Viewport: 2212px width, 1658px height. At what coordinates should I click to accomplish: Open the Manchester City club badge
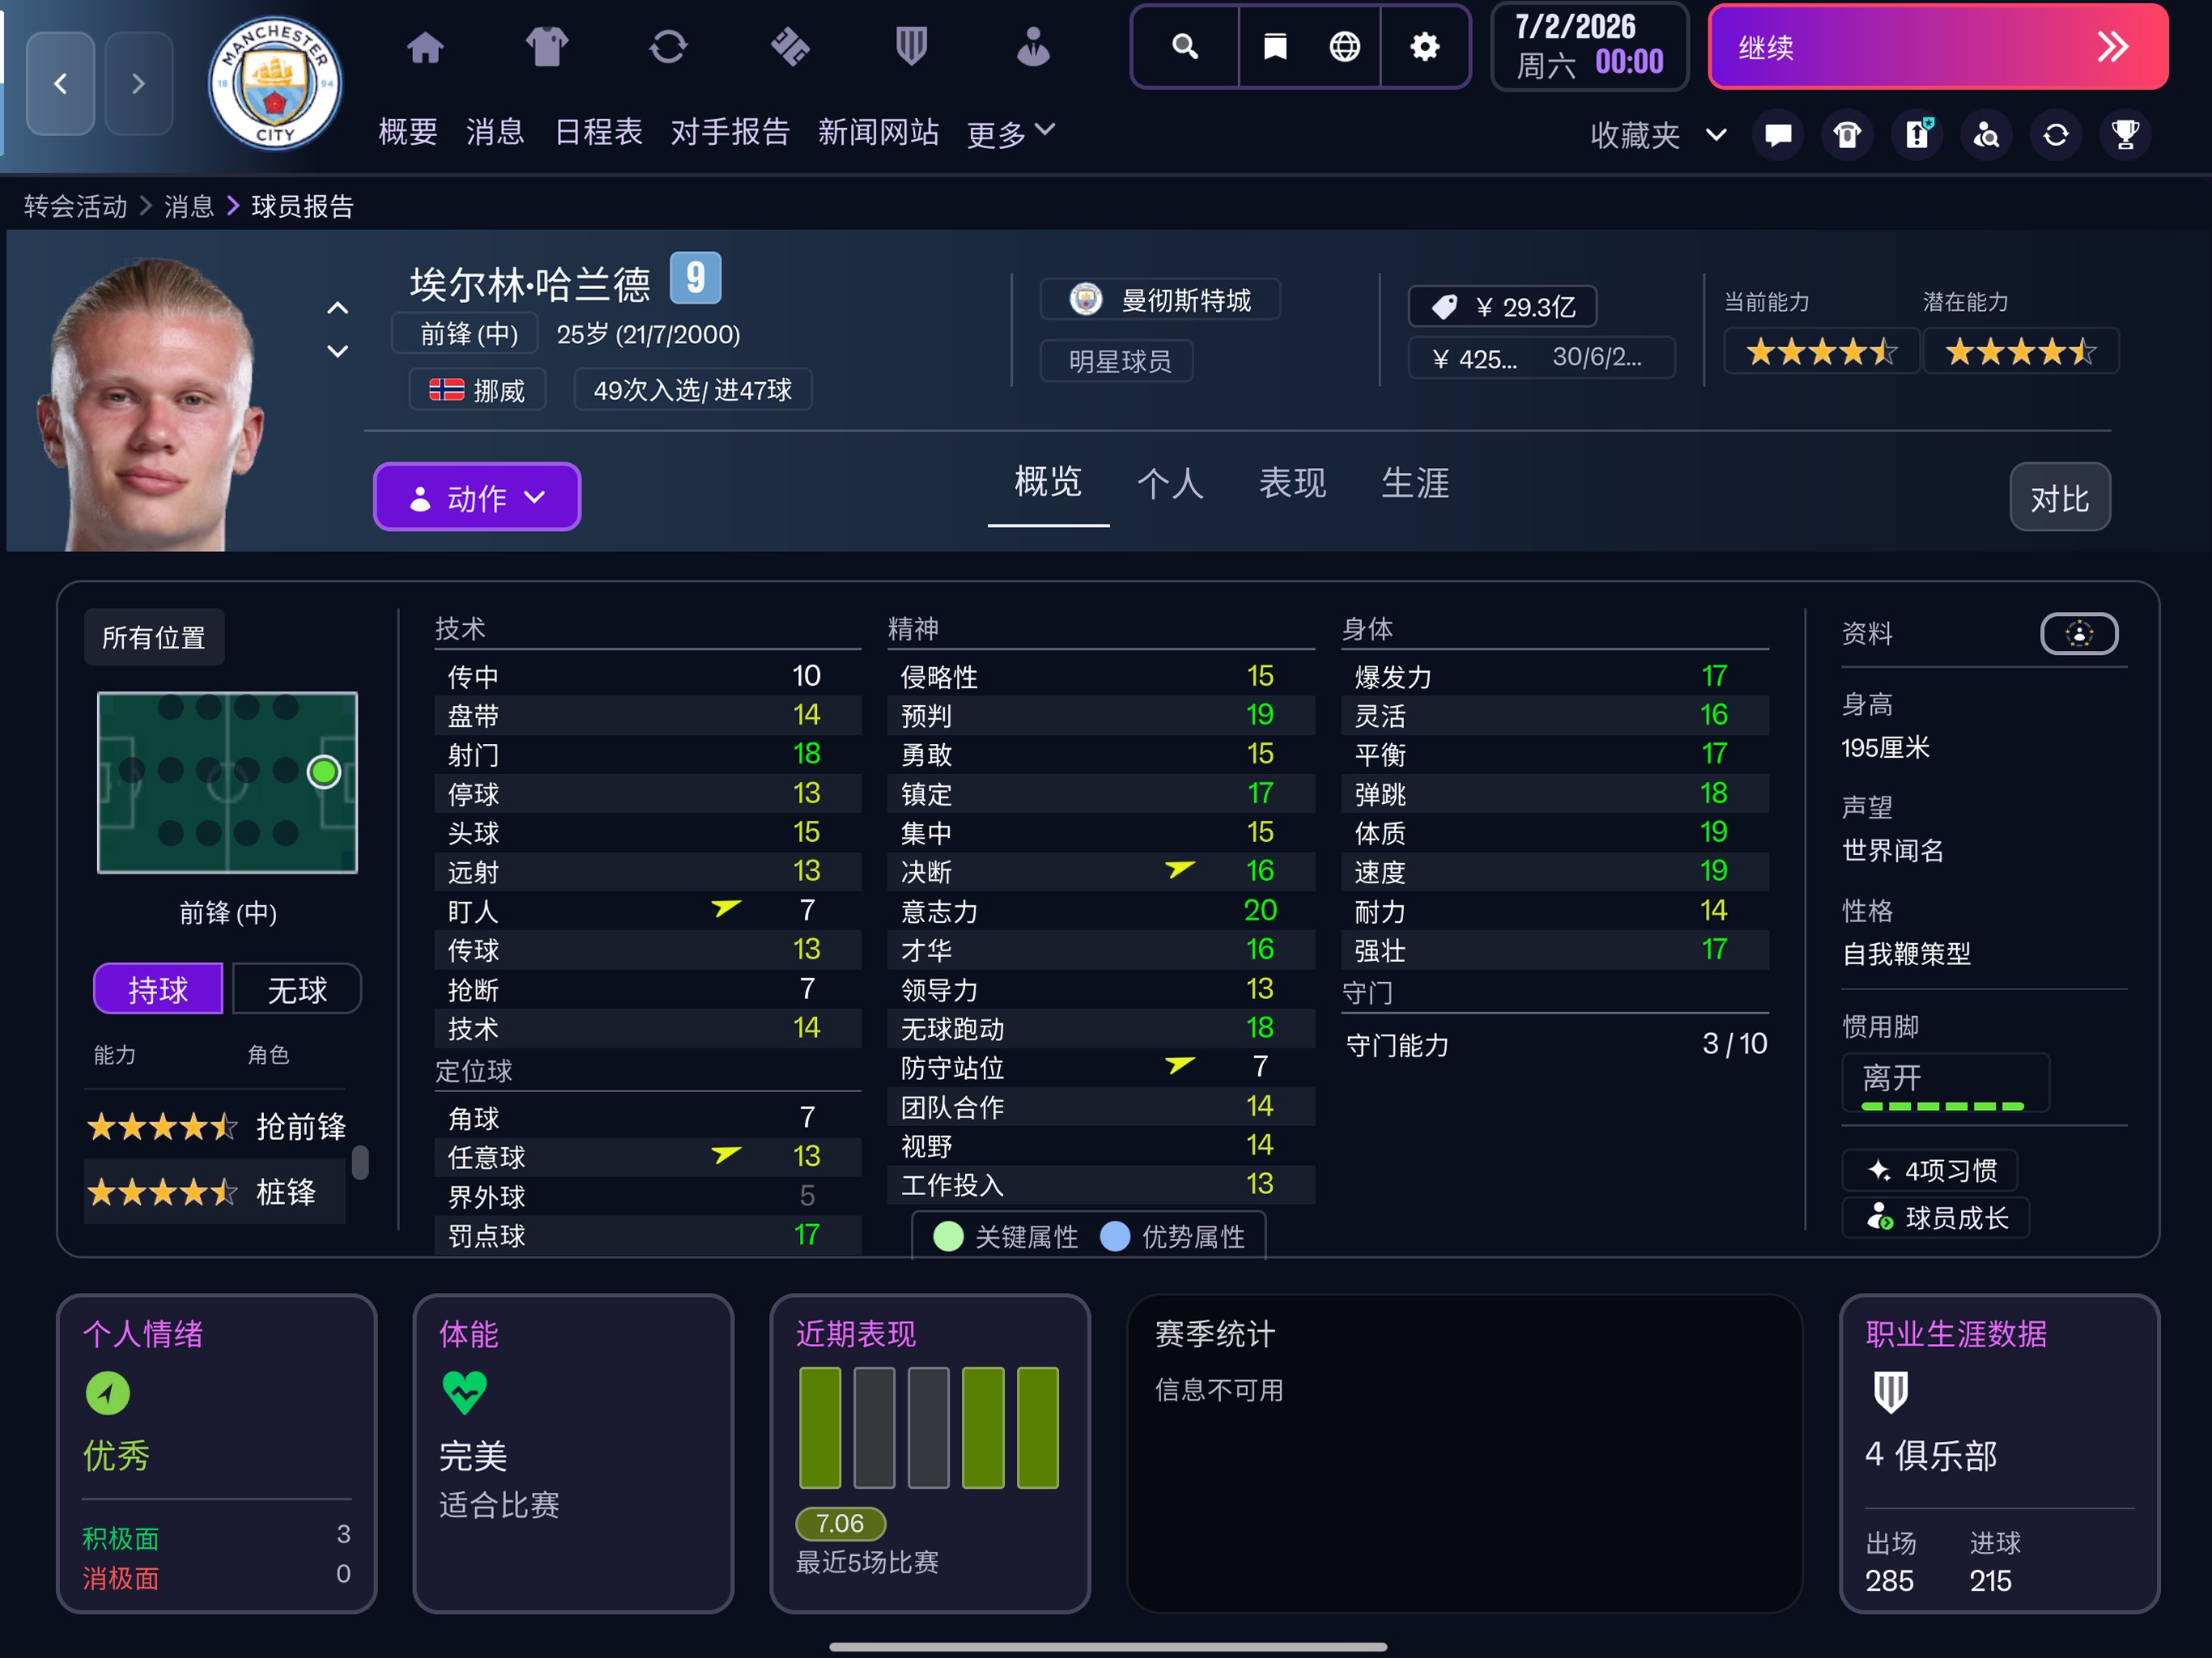tap(274, 84)
